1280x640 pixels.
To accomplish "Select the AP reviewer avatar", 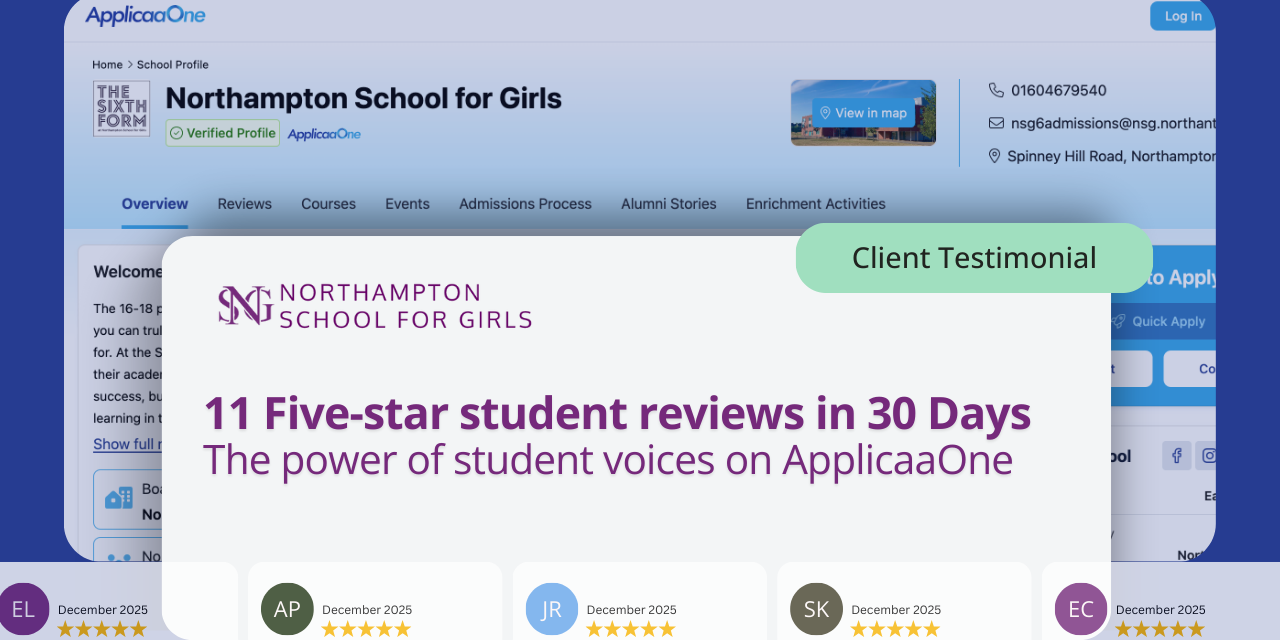I will click(287, 609).
